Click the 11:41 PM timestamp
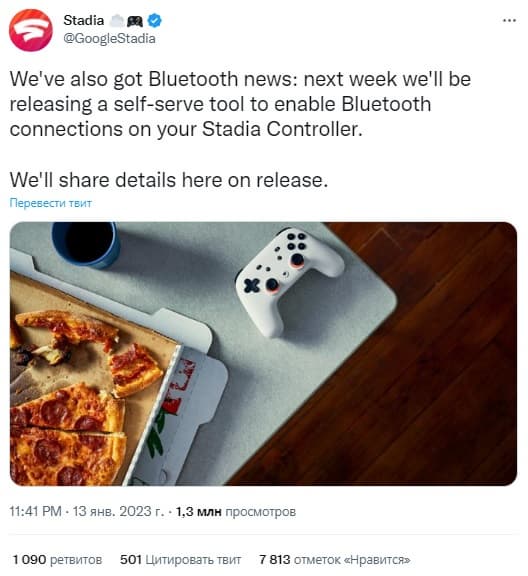Screen dimensions: 528x576 (x=35, y=511)
